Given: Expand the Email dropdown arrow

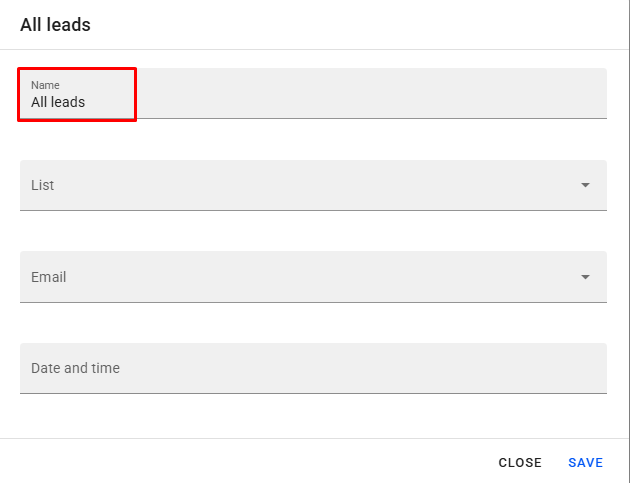Looking at the screenshot, I should pyautogui.click(x=585, y=277).
